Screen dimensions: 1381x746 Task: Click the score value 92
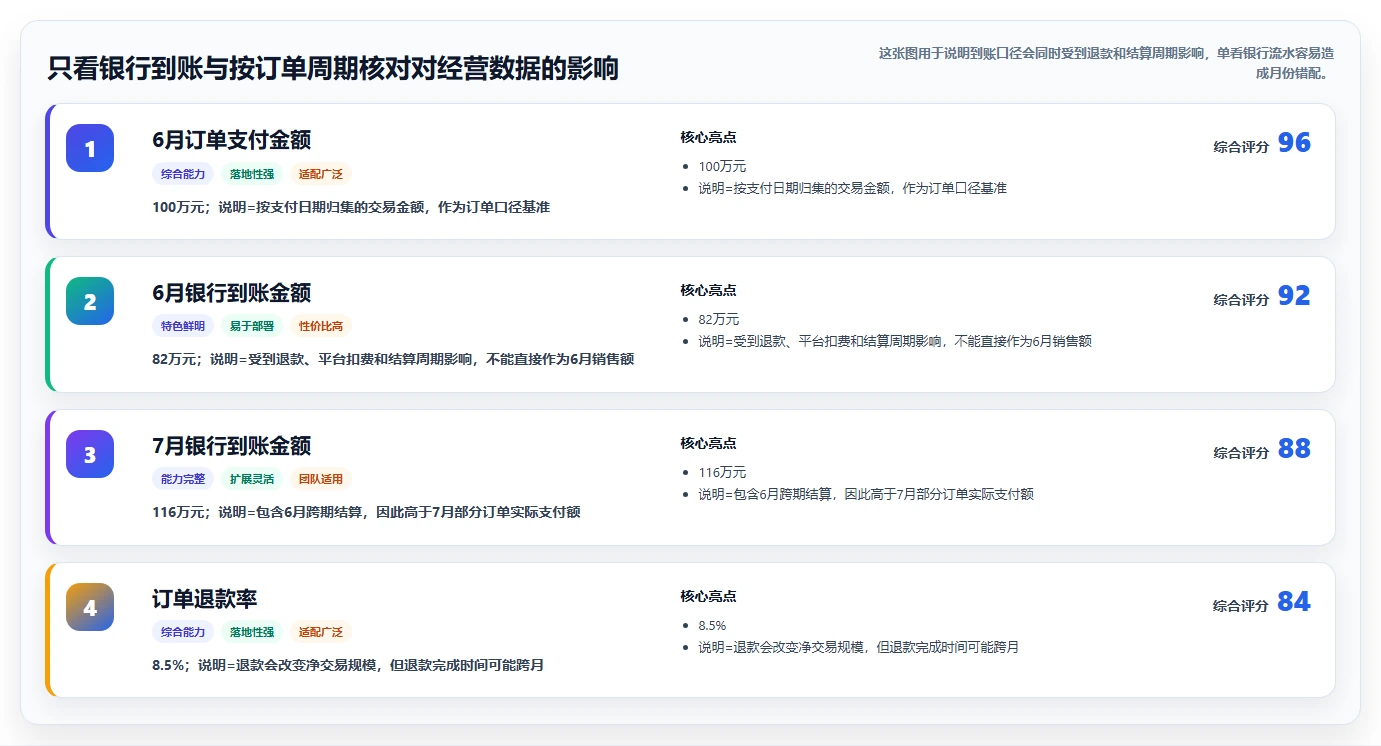point(1294,296)
